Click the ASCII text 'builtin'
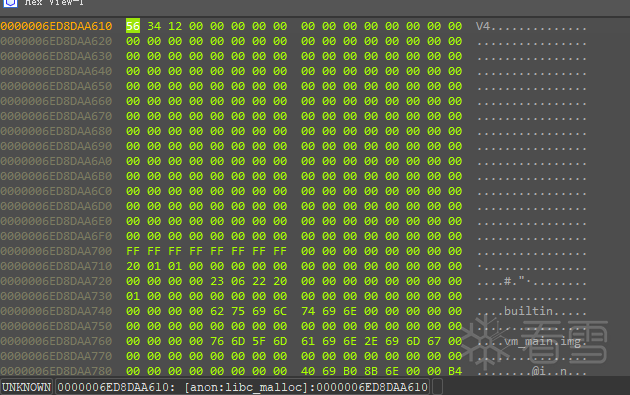630x395 pixels. tap(528, 311)
